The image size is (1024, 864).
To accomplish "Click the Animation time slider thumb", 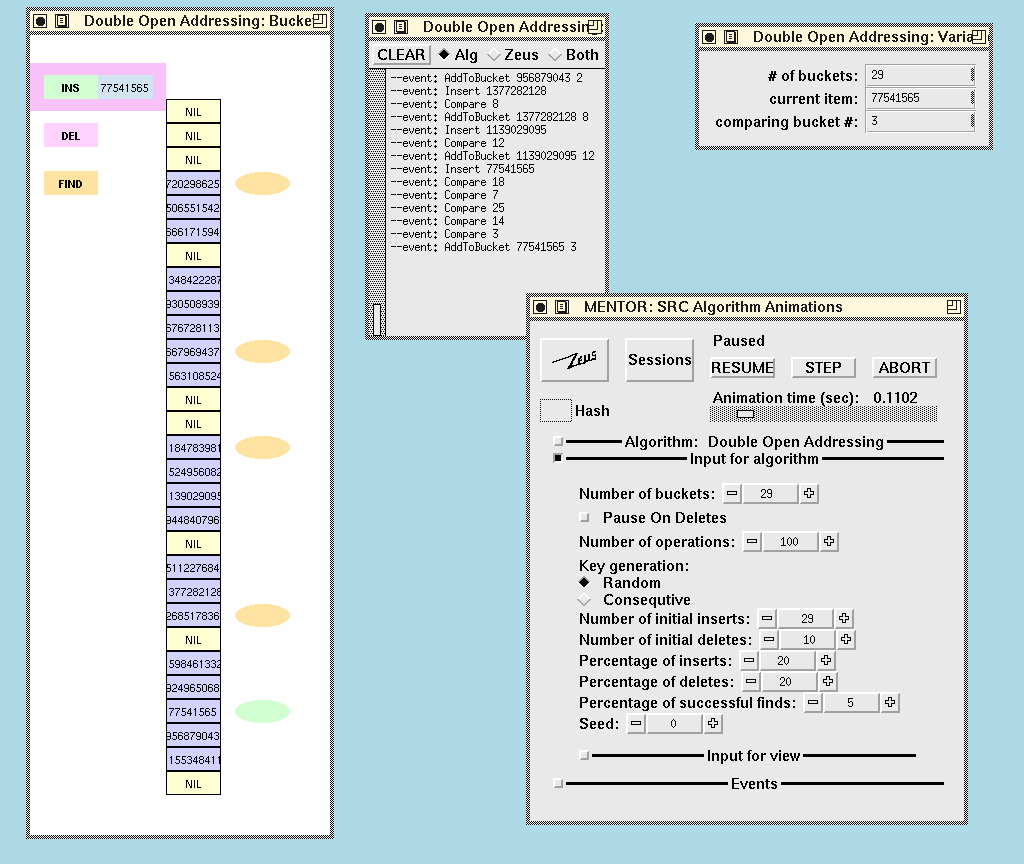I will coord(745,414).
